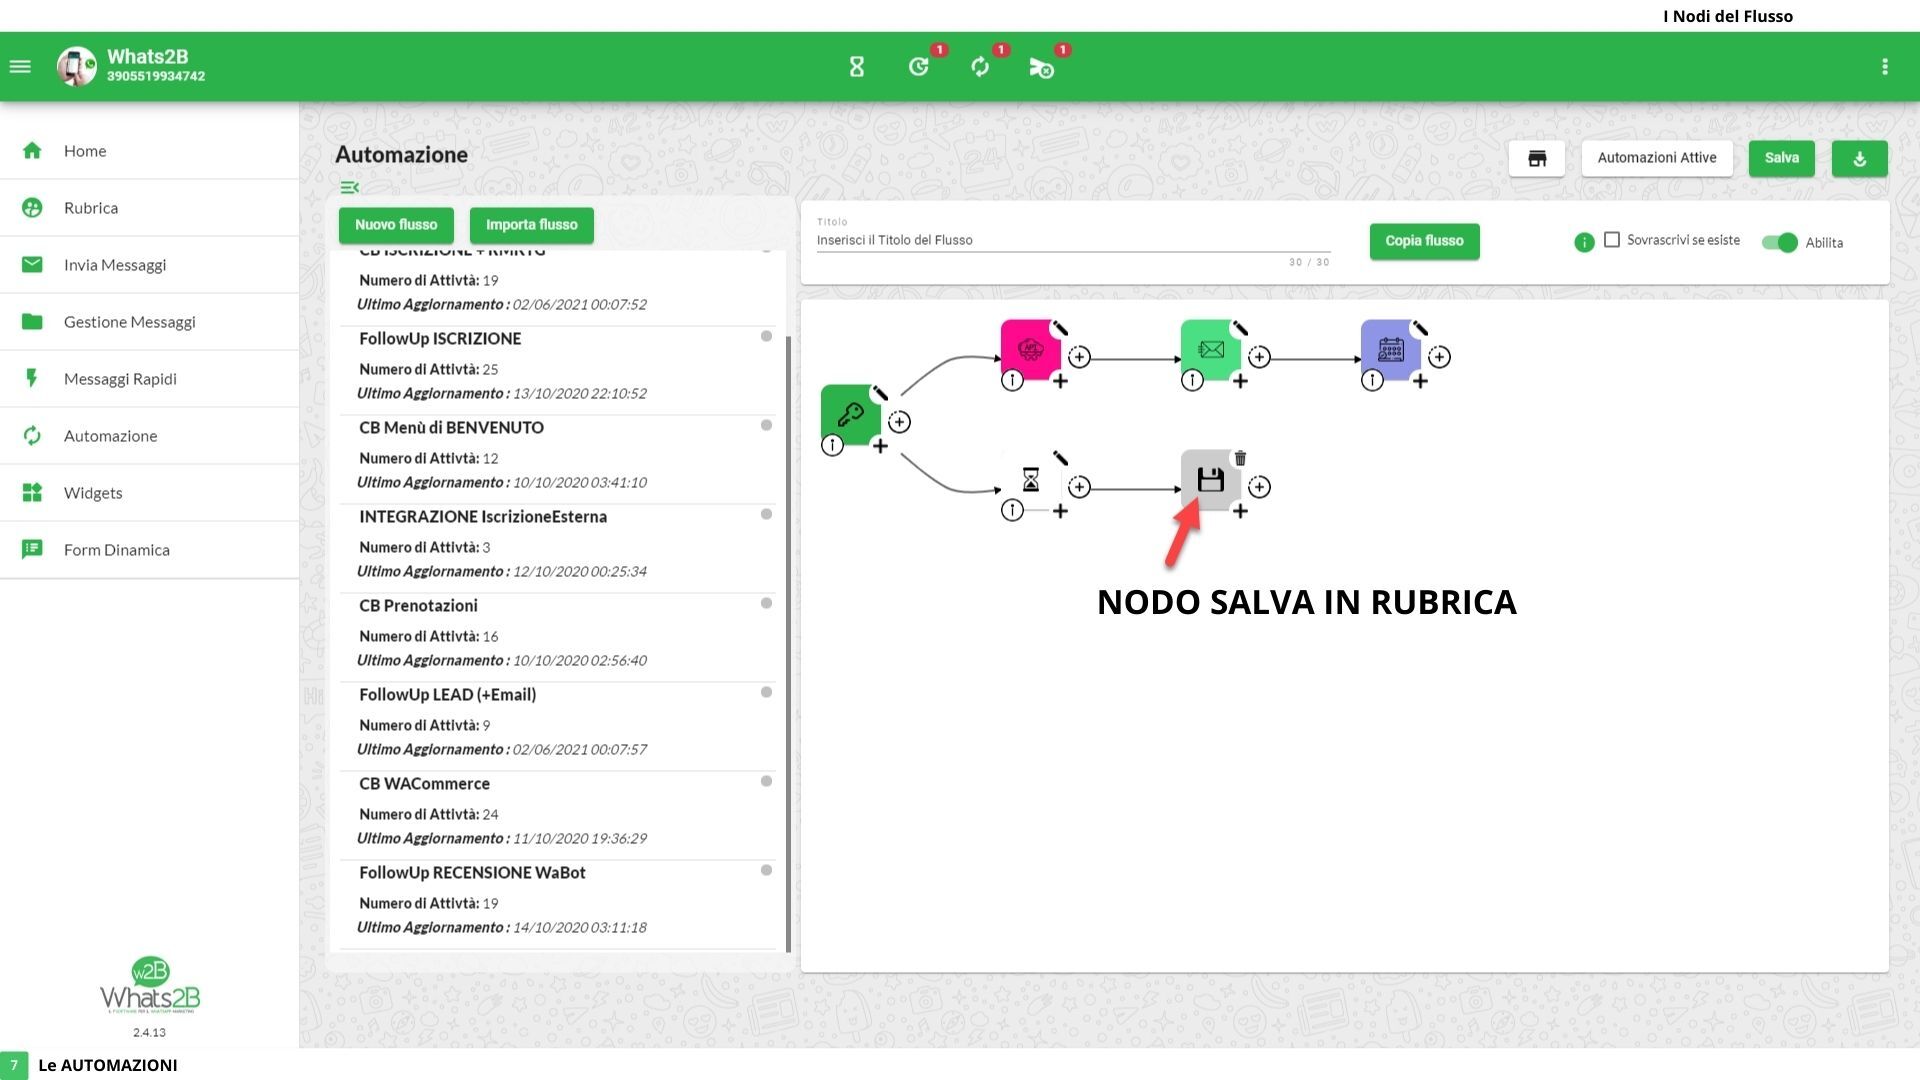The width and height of the screenshot is (1920, 1080).
Task: Open the info circle under the calendar node
Action: pyautogui.click(x=1372, y=380)
